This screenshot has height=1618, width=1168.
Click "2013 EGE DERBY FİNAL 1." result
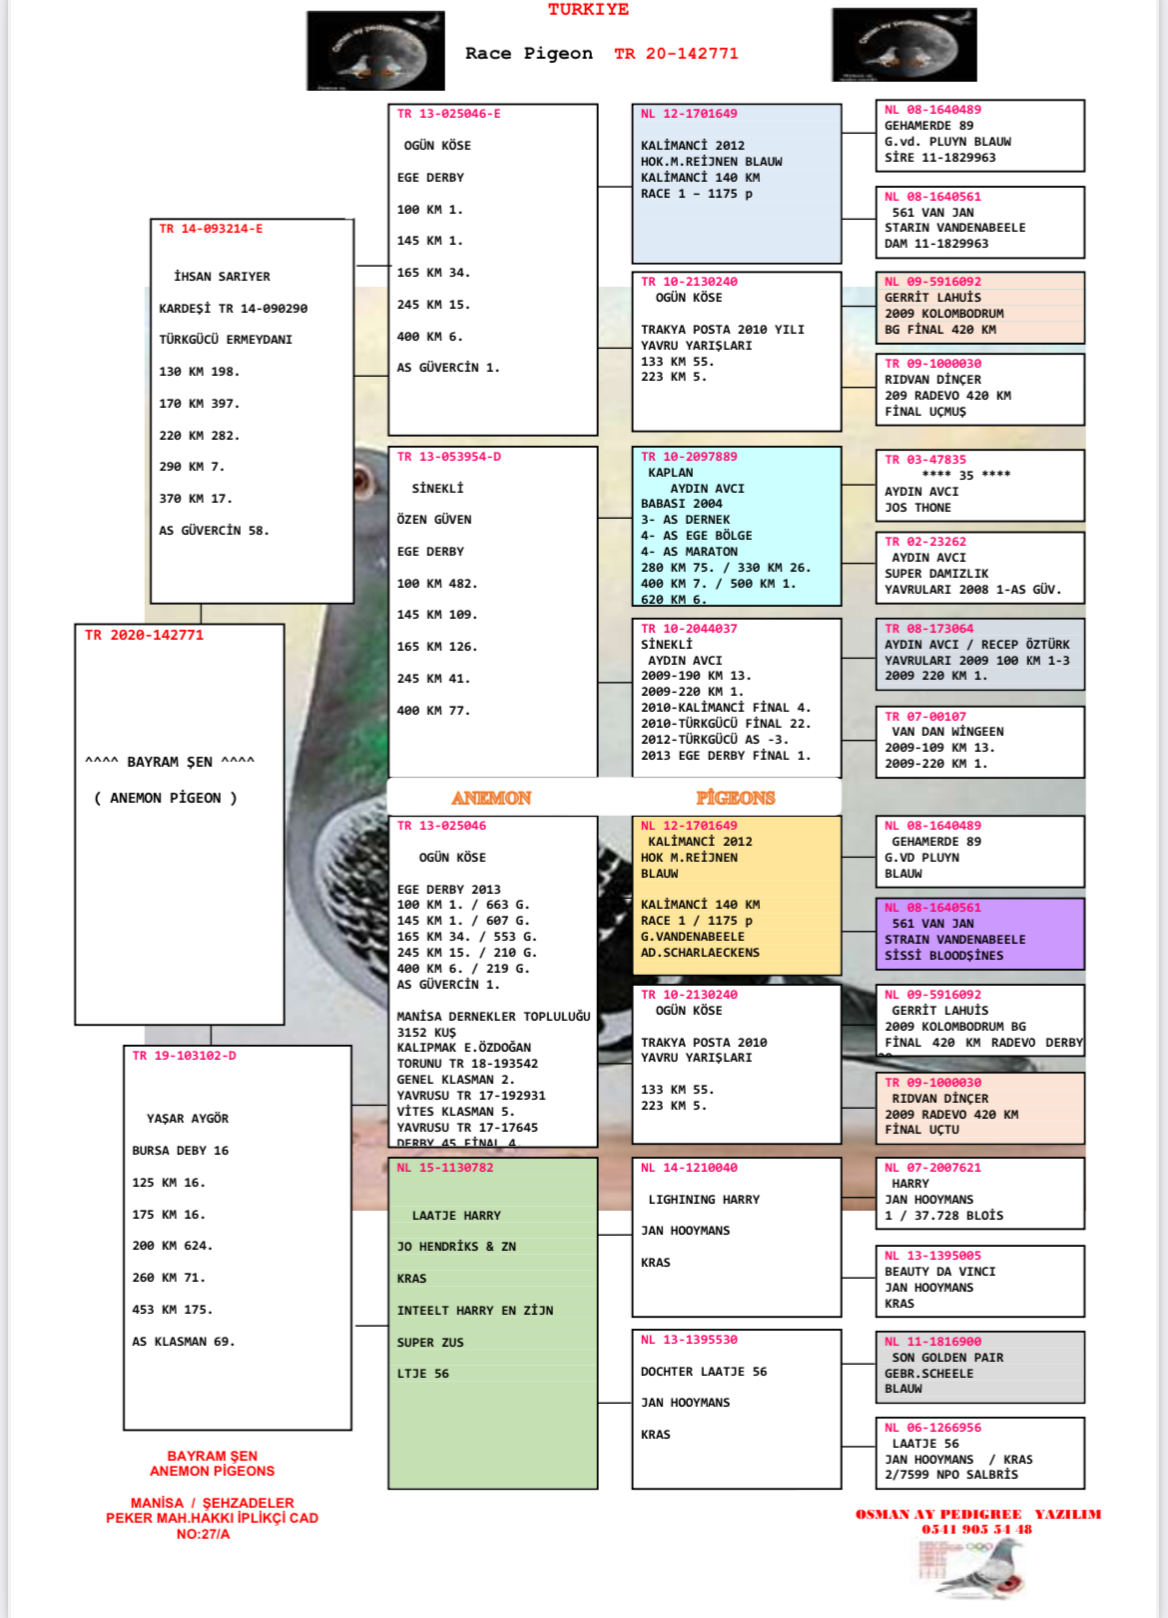(x=726, y=755)
